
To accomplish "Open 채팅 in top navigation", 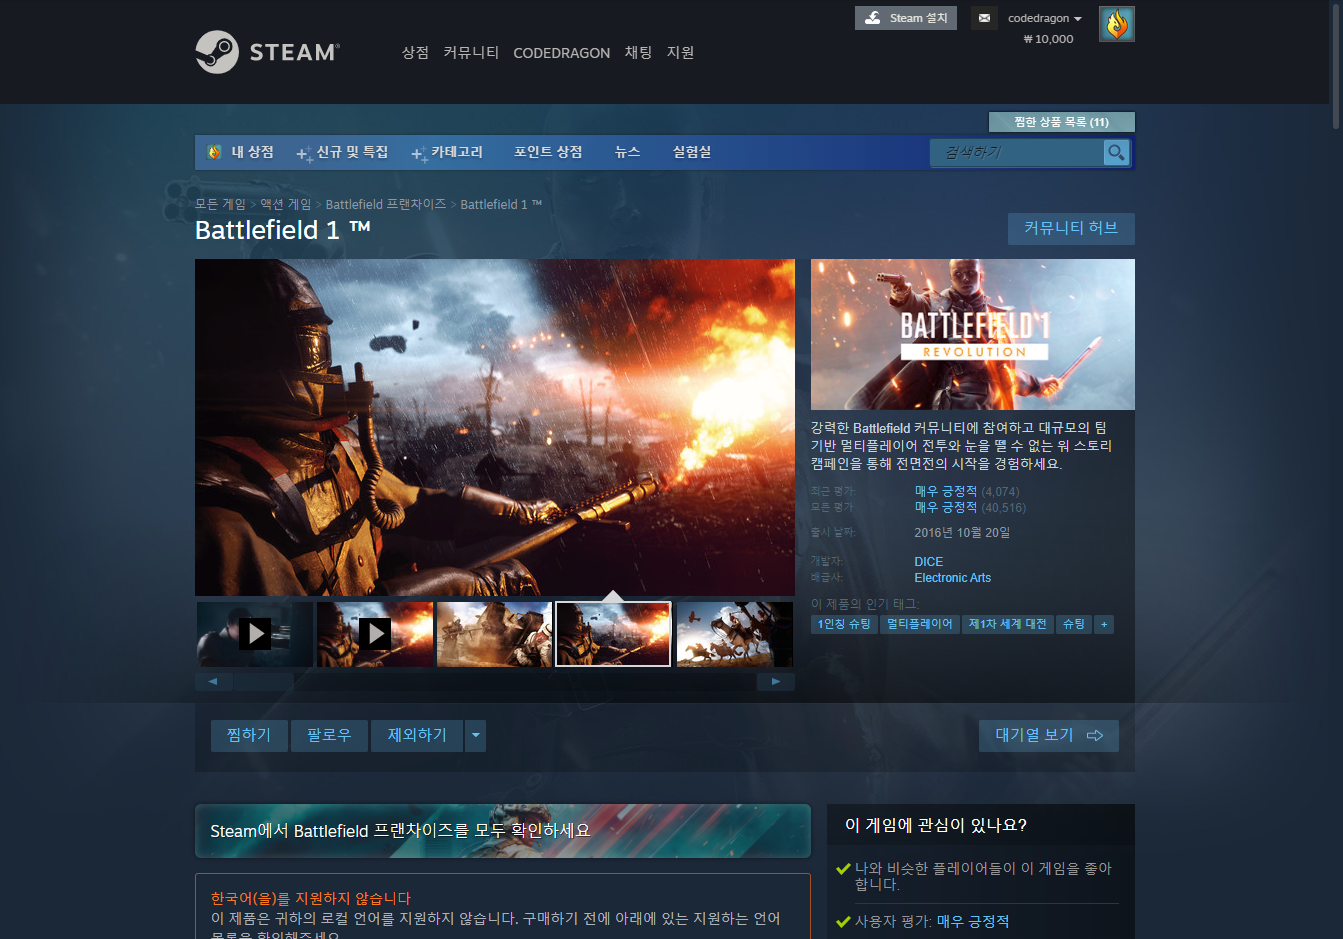I will (638, 53).
